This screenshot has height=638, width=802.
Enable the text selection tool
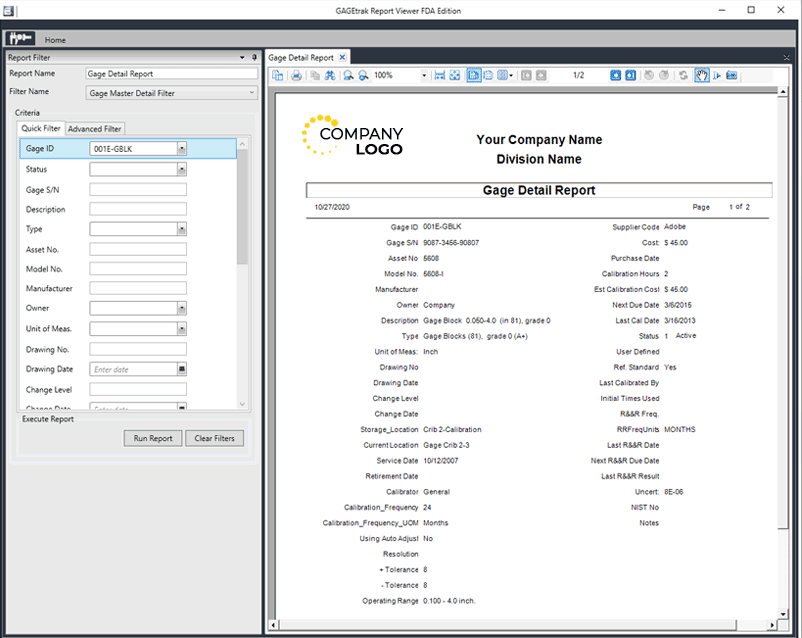pos(717,75)
